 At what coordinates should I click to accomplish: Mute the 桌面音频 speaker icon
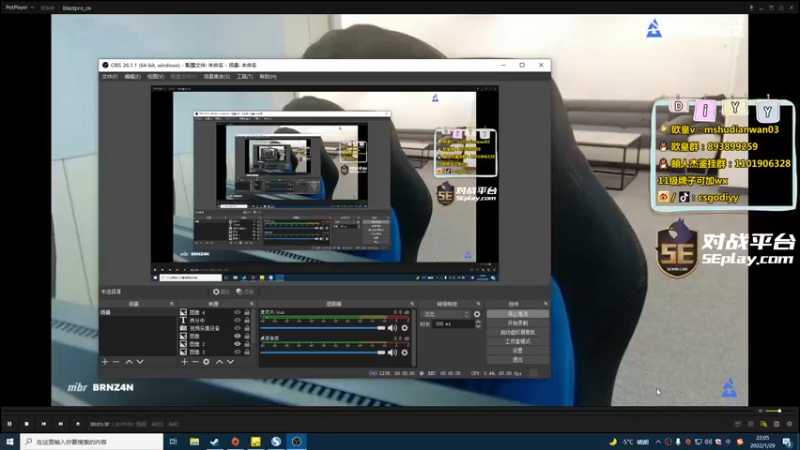point(392,353)
